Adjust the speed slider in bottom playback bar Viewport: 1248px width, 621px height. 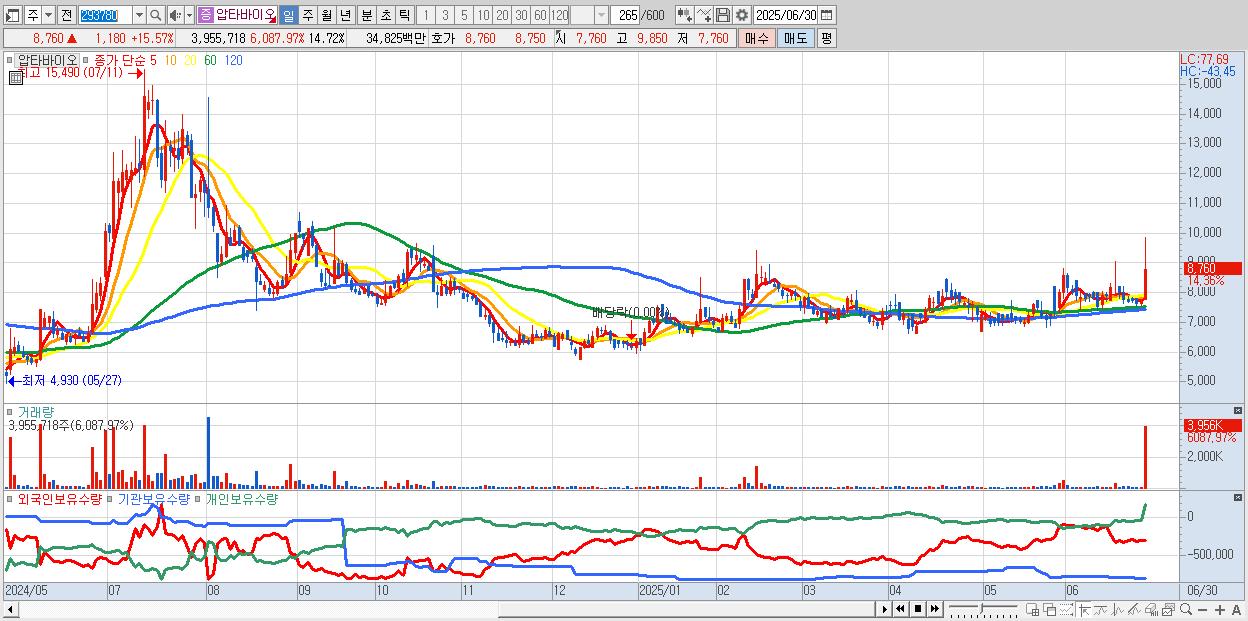coord(983,609)
